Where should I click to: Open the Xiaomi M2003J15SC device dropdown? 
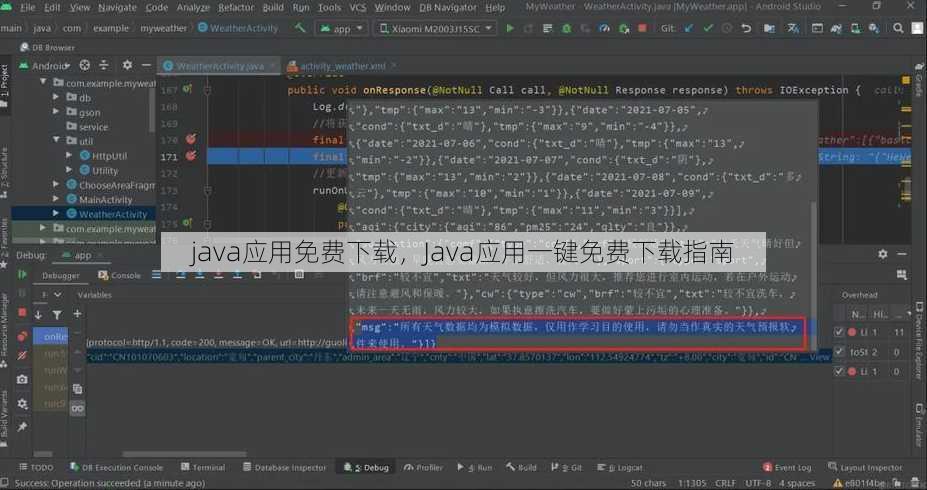pyautogui.click(x=435, y=28)
